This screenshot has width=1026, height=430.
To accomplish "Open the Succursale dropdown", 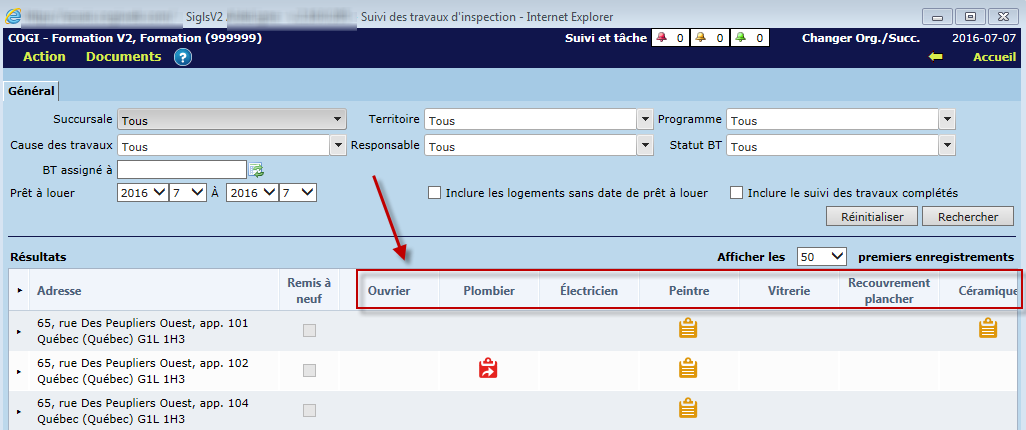I will (231, 120).
